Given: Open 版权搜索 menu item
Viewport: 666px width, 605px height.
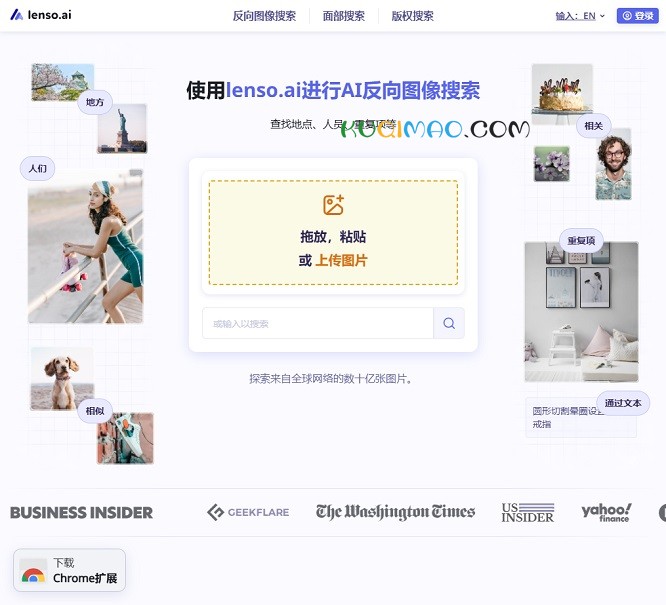Looking at the screenshot, I should pyautogui.click(x=412, y=16).
